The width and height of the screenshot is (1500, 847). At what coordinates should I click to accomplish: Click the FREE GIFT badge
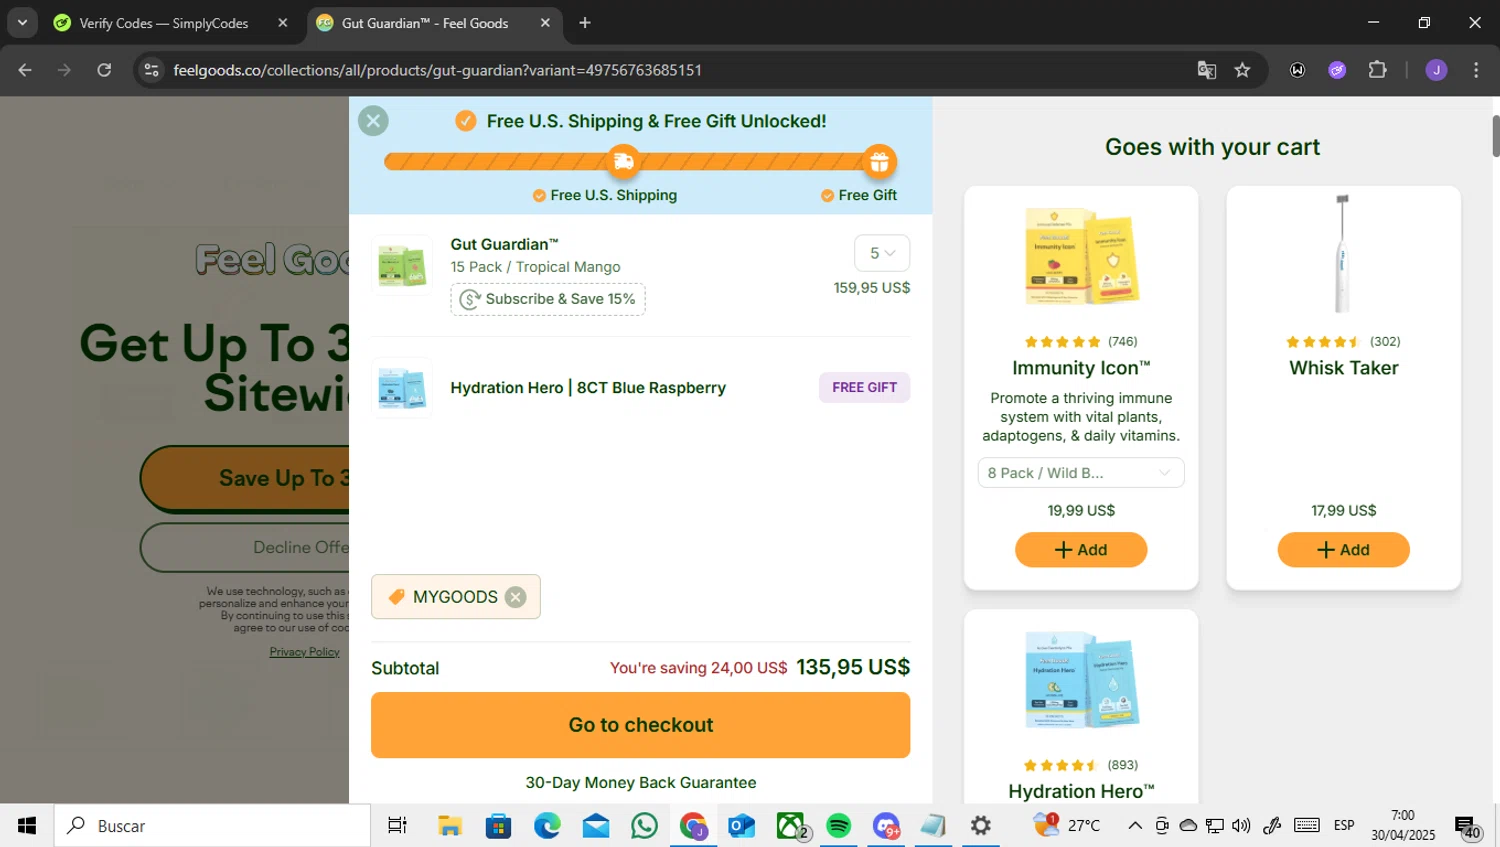864,388
